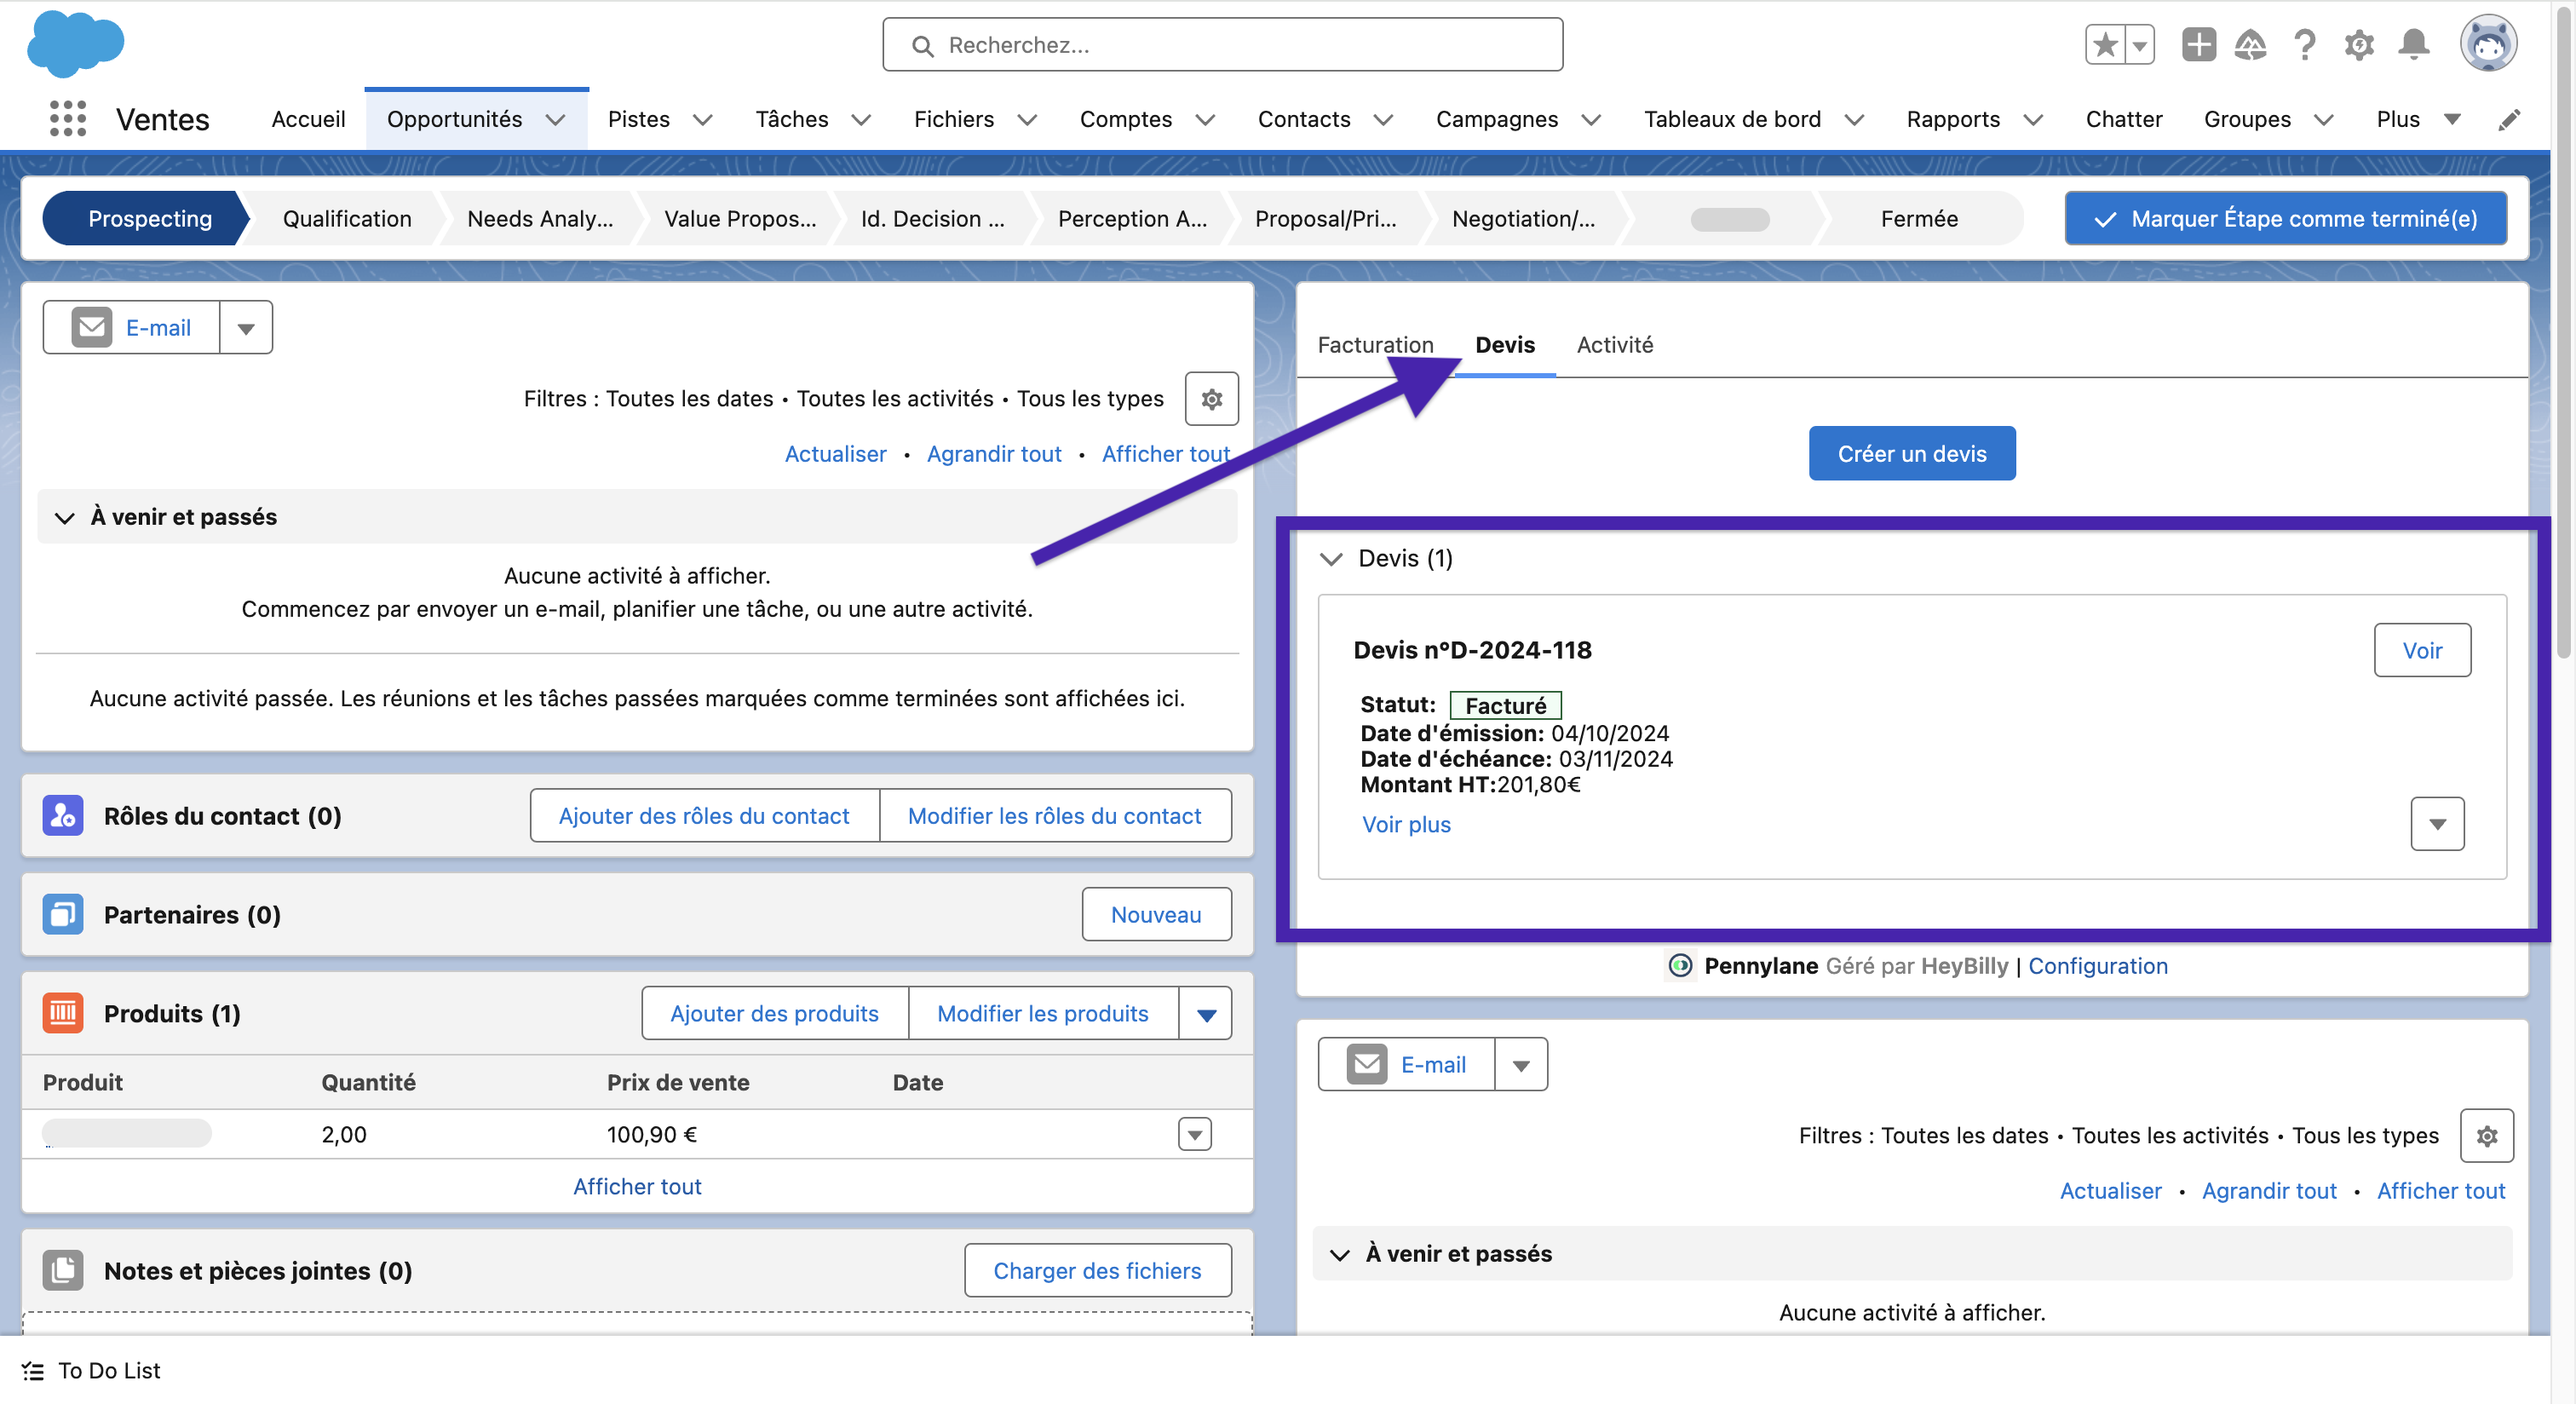Click Voir on Devis D-2024-118

click(2422, 651)
